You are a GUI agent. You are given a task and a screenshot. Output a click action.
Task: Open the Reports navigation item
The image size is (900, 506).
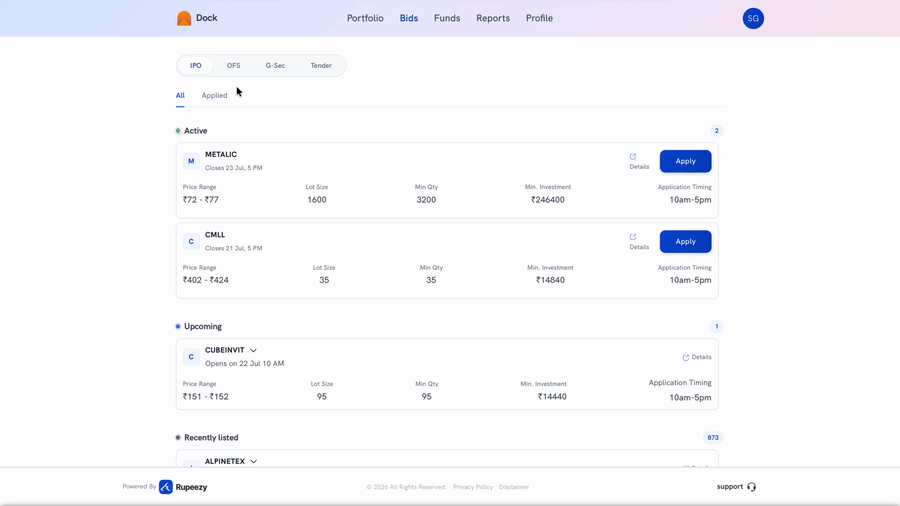(493, 18)
